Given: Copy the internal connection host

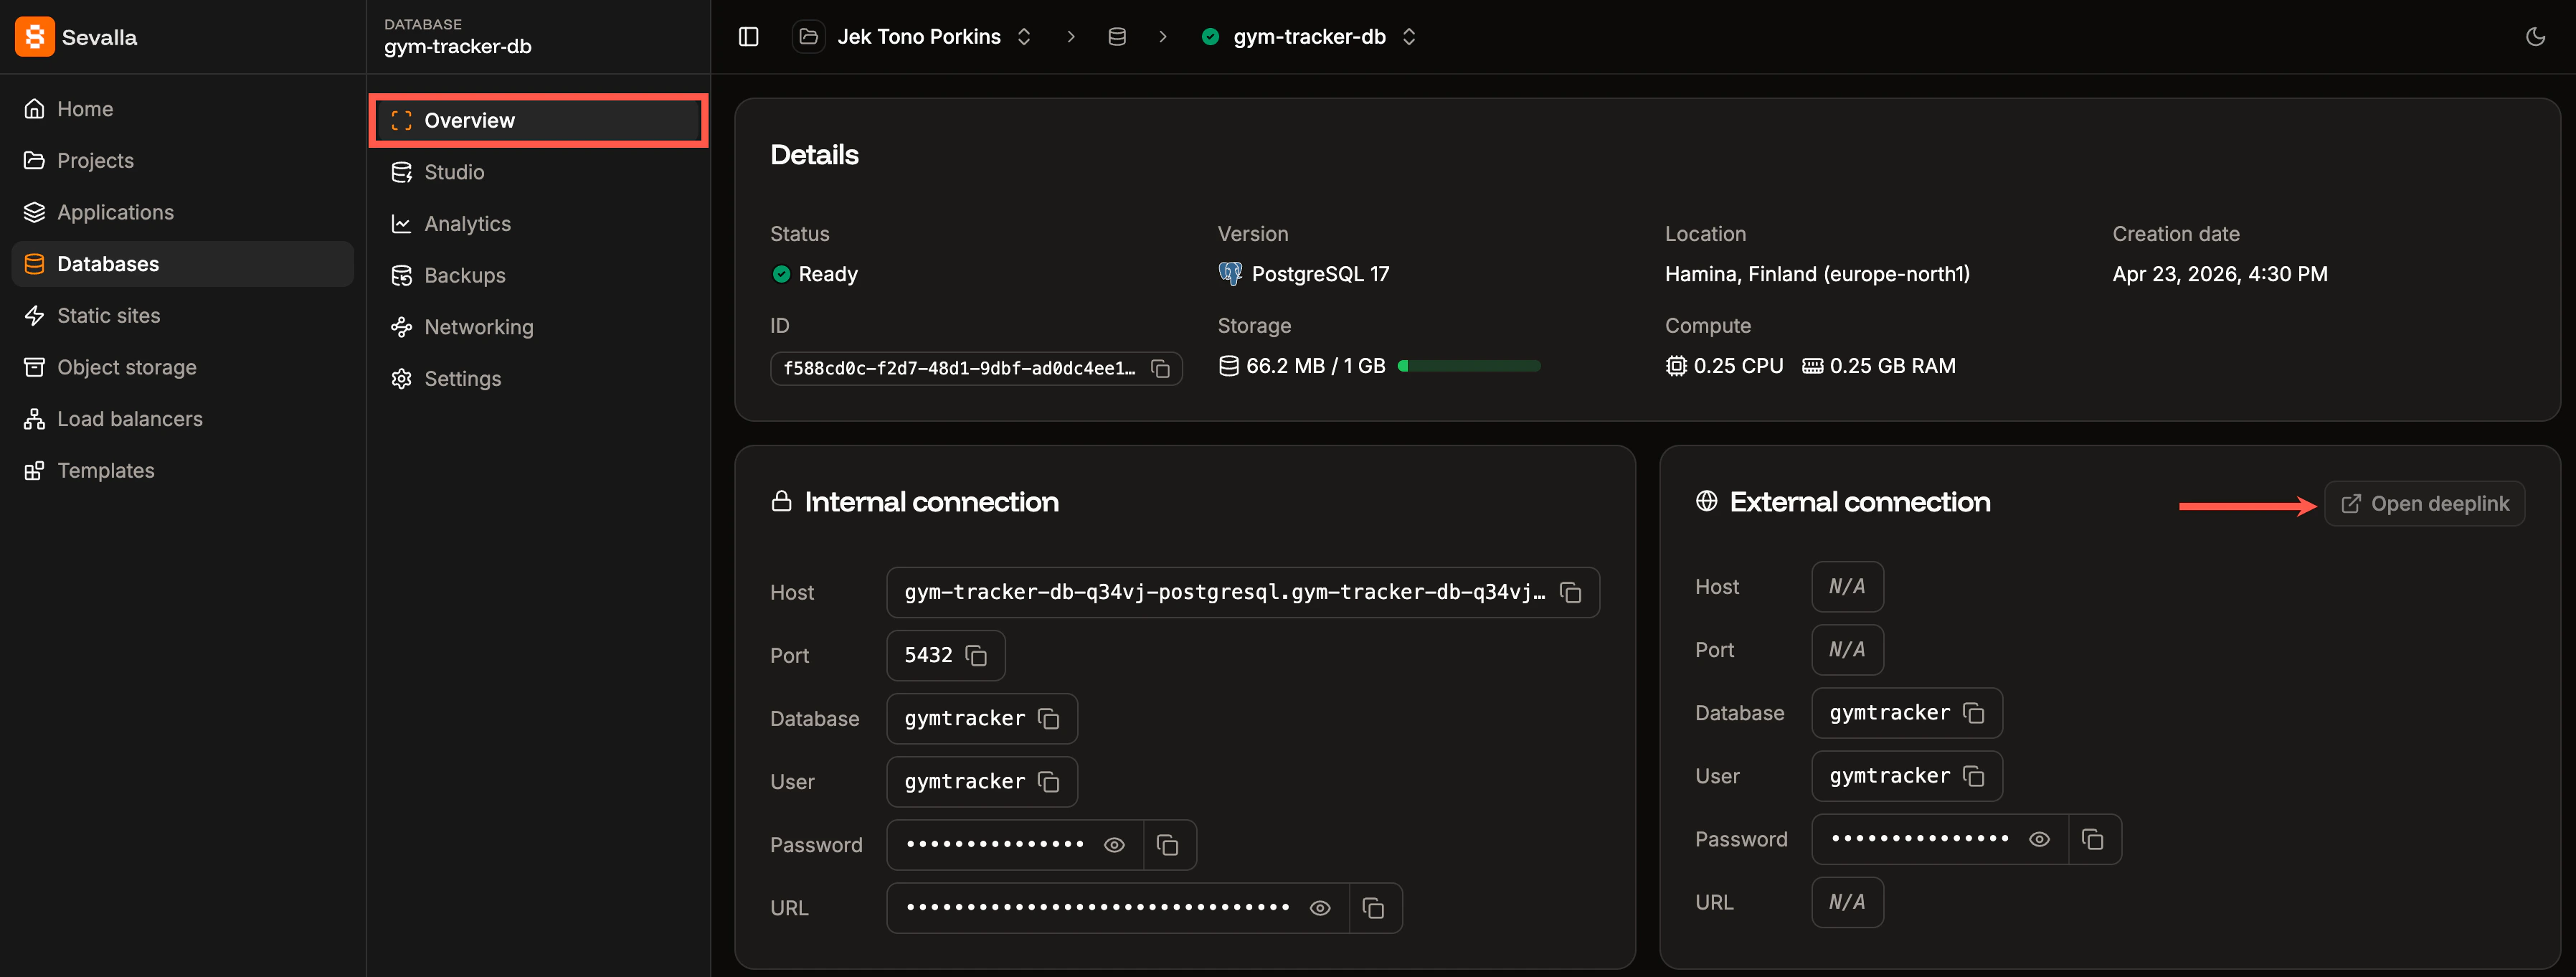Looking at the screenshot, I should tap(1571, 593).
